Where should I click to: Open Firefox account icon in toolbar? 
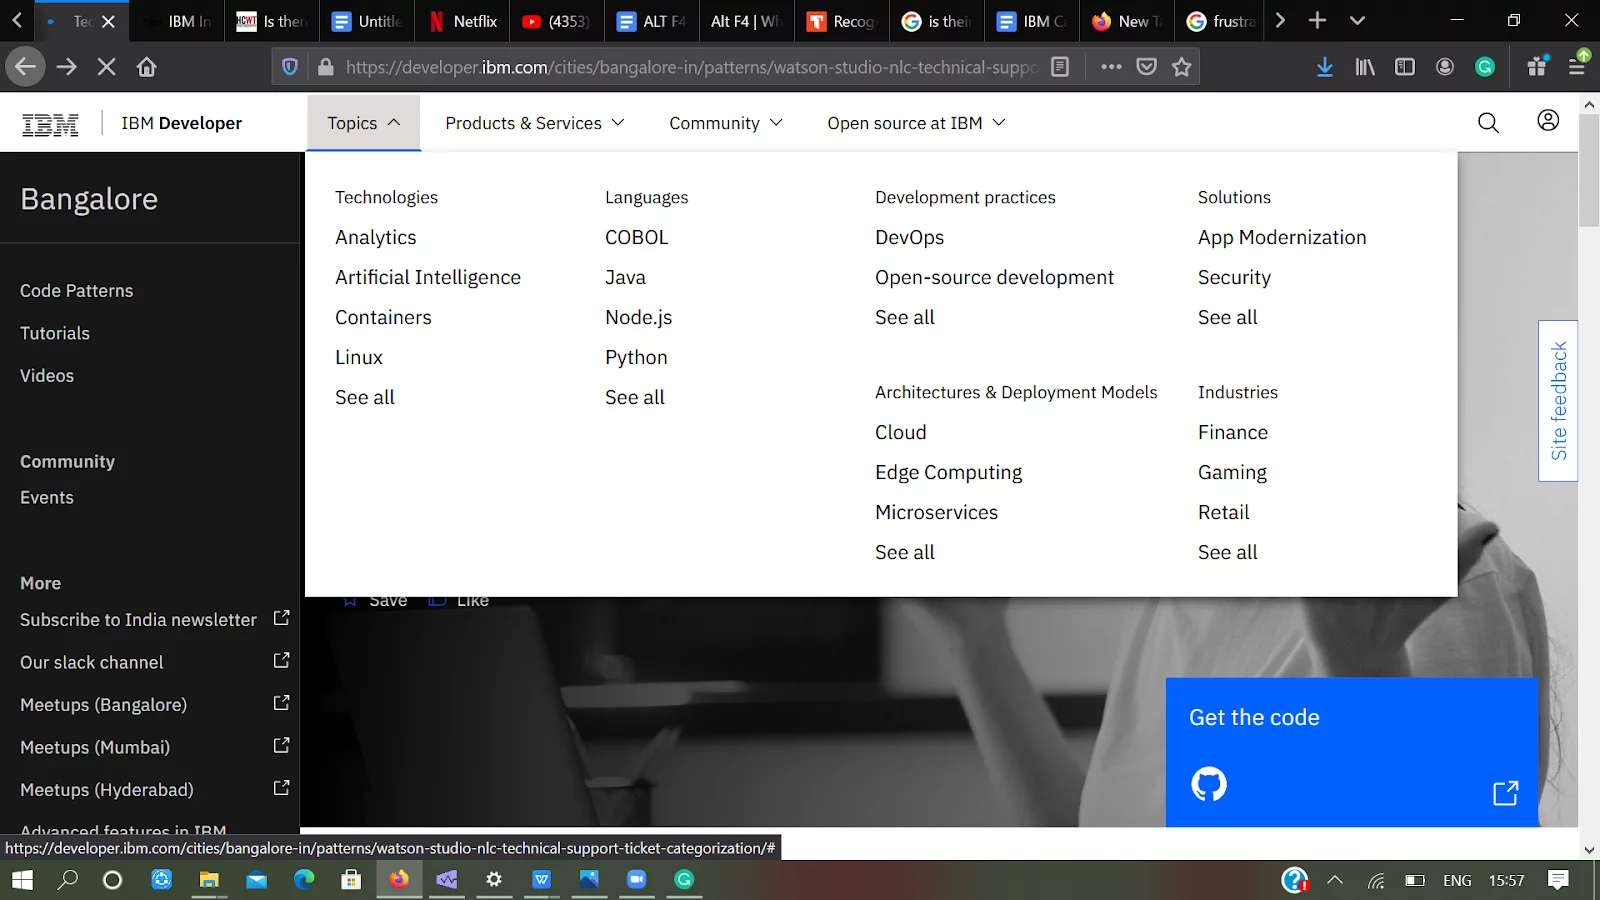coord(1445,67)
